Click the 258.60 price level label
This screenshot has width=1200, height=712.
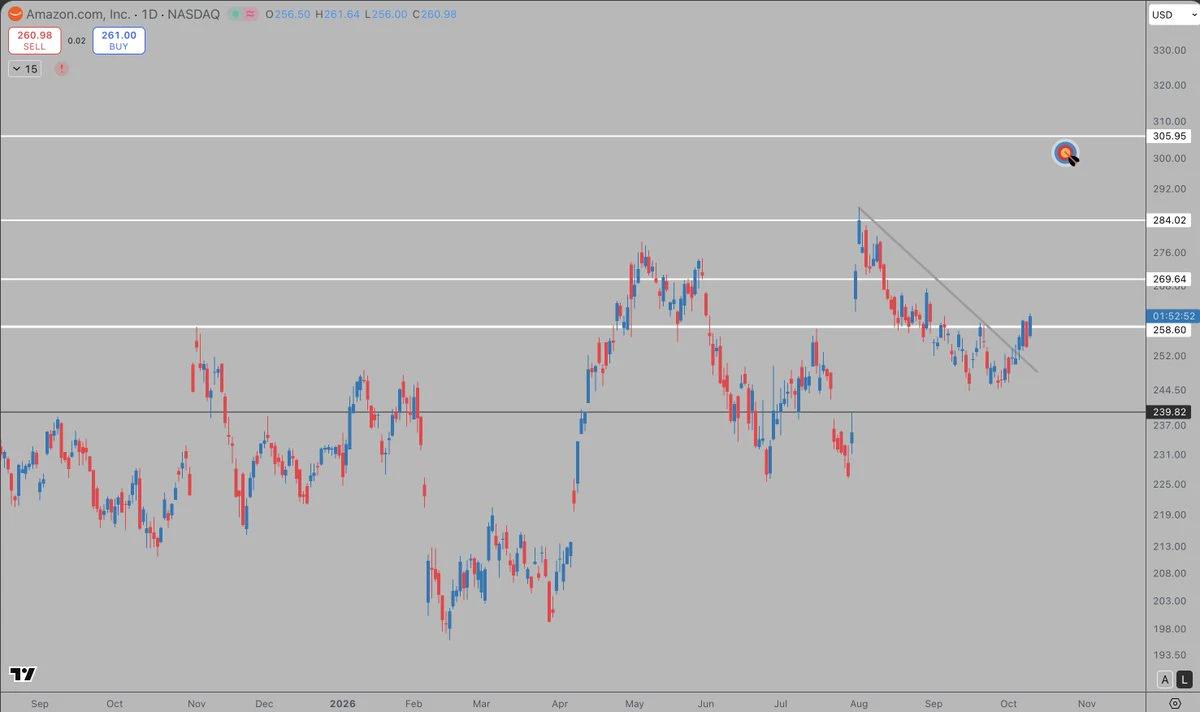tap(1169, 329)
